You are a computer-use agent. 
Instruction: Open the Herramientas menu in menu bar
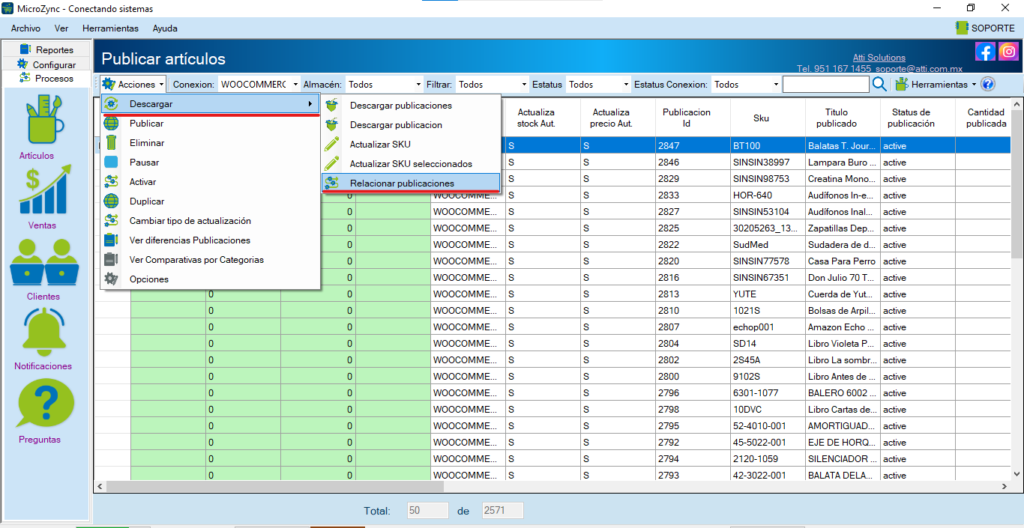(x=110, y=29)
